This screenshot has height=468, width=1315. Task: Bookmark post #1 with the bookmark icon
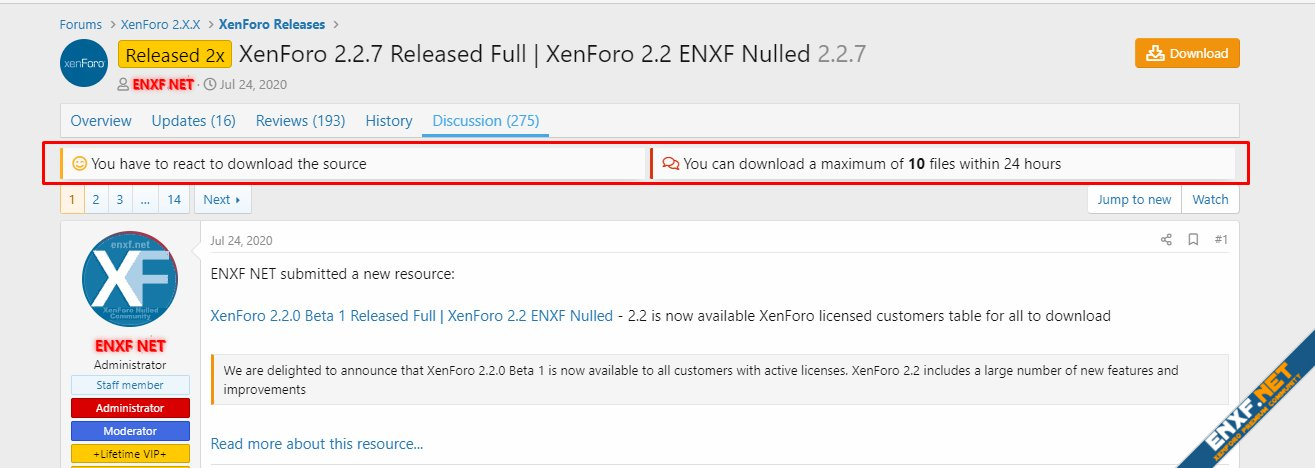(x=1193, y=240)
